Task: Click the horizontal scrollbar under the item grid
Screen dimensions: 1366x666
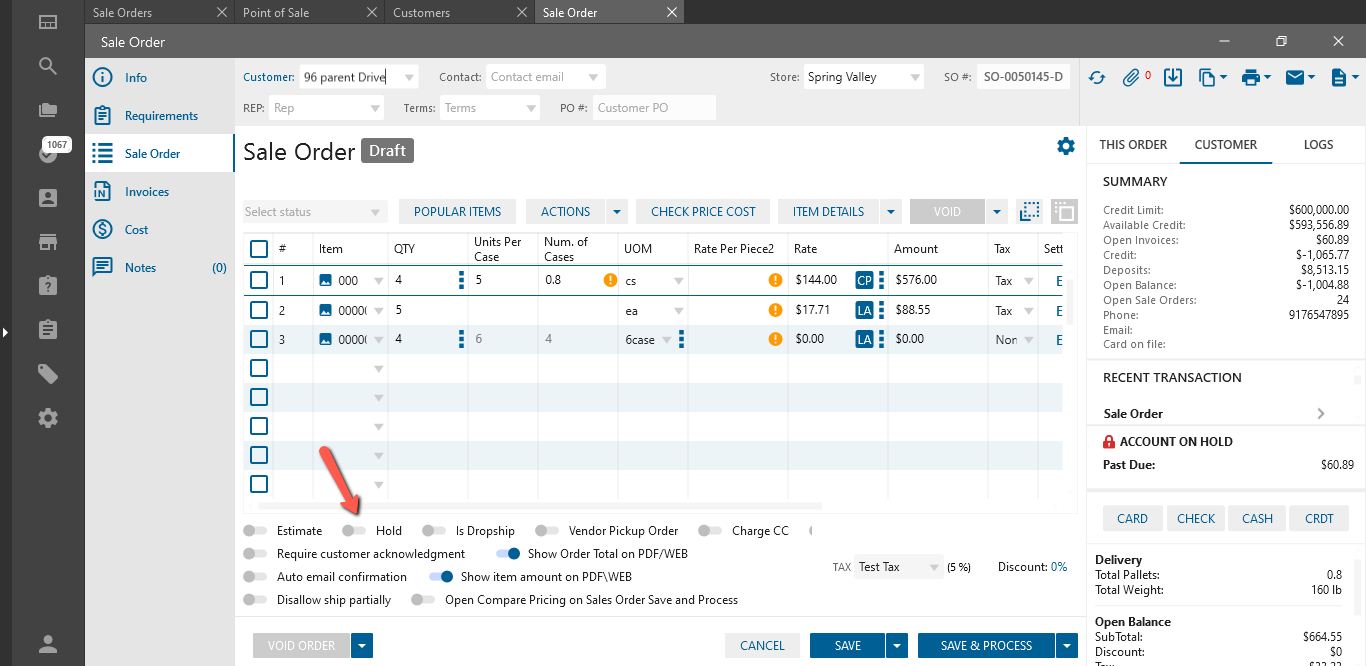Action: [540, 506]
